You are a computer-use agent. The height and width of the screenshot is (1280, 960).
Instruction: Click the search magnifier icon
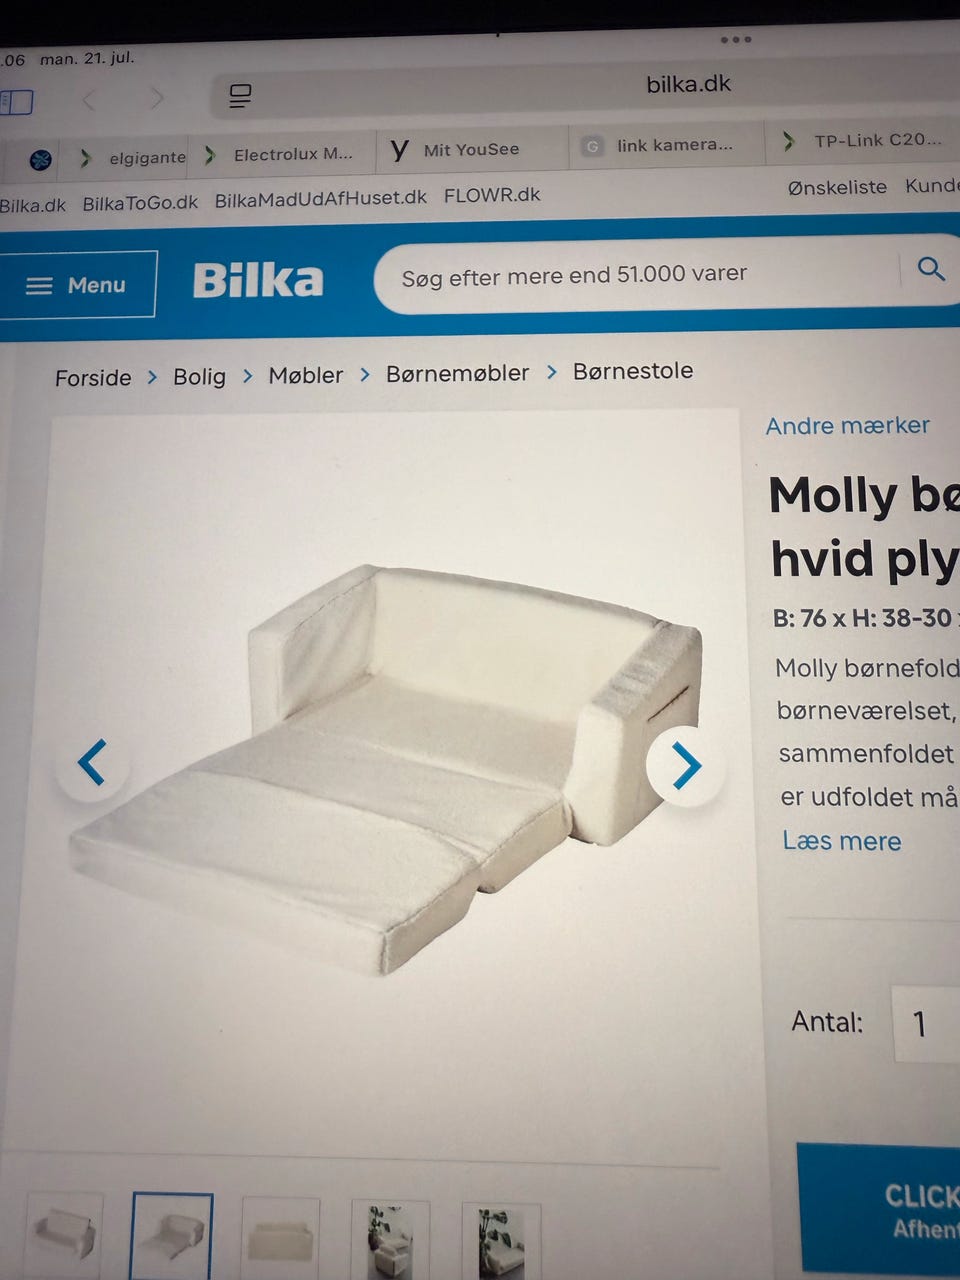tap(931, 268)
